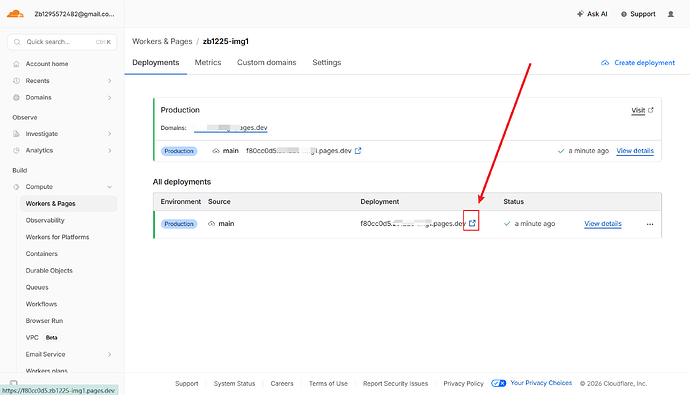Switch to the Custom domains tab
The image size is (690, 395).
click(267, 62)
